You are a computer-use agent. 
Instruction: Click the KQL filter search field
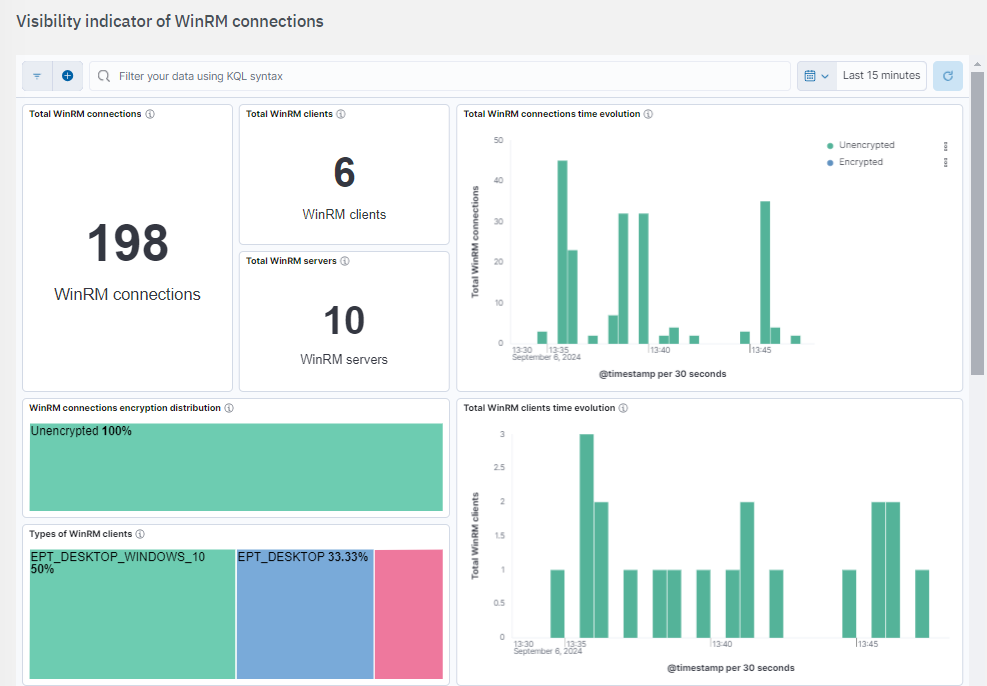440,76
